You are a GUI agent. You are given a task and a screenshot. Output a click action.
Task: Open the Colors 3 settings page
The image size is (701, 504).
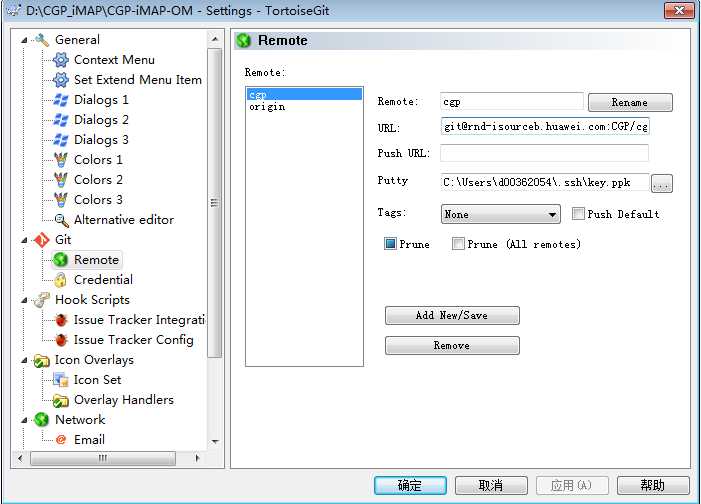tap(98, 199)
